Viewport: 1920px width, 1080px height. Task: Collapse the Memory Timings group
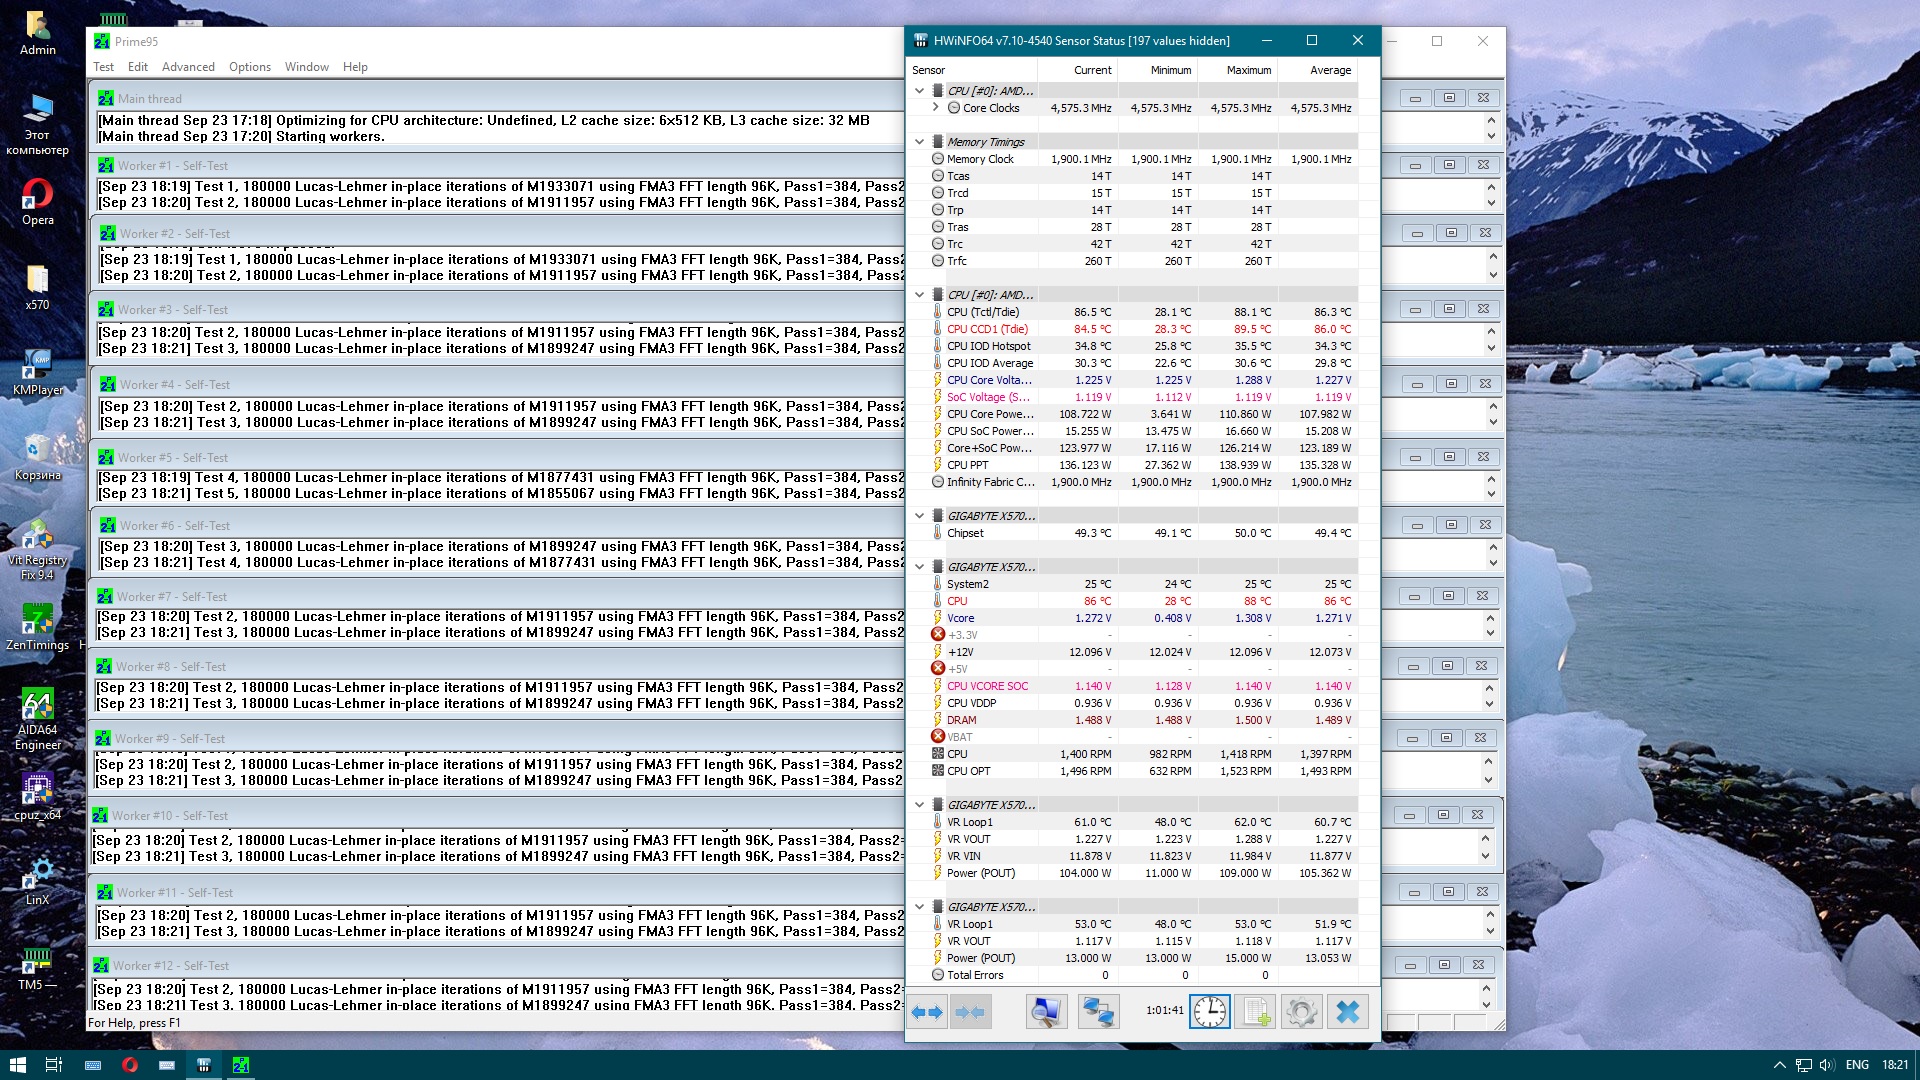(x=919, y=142)
